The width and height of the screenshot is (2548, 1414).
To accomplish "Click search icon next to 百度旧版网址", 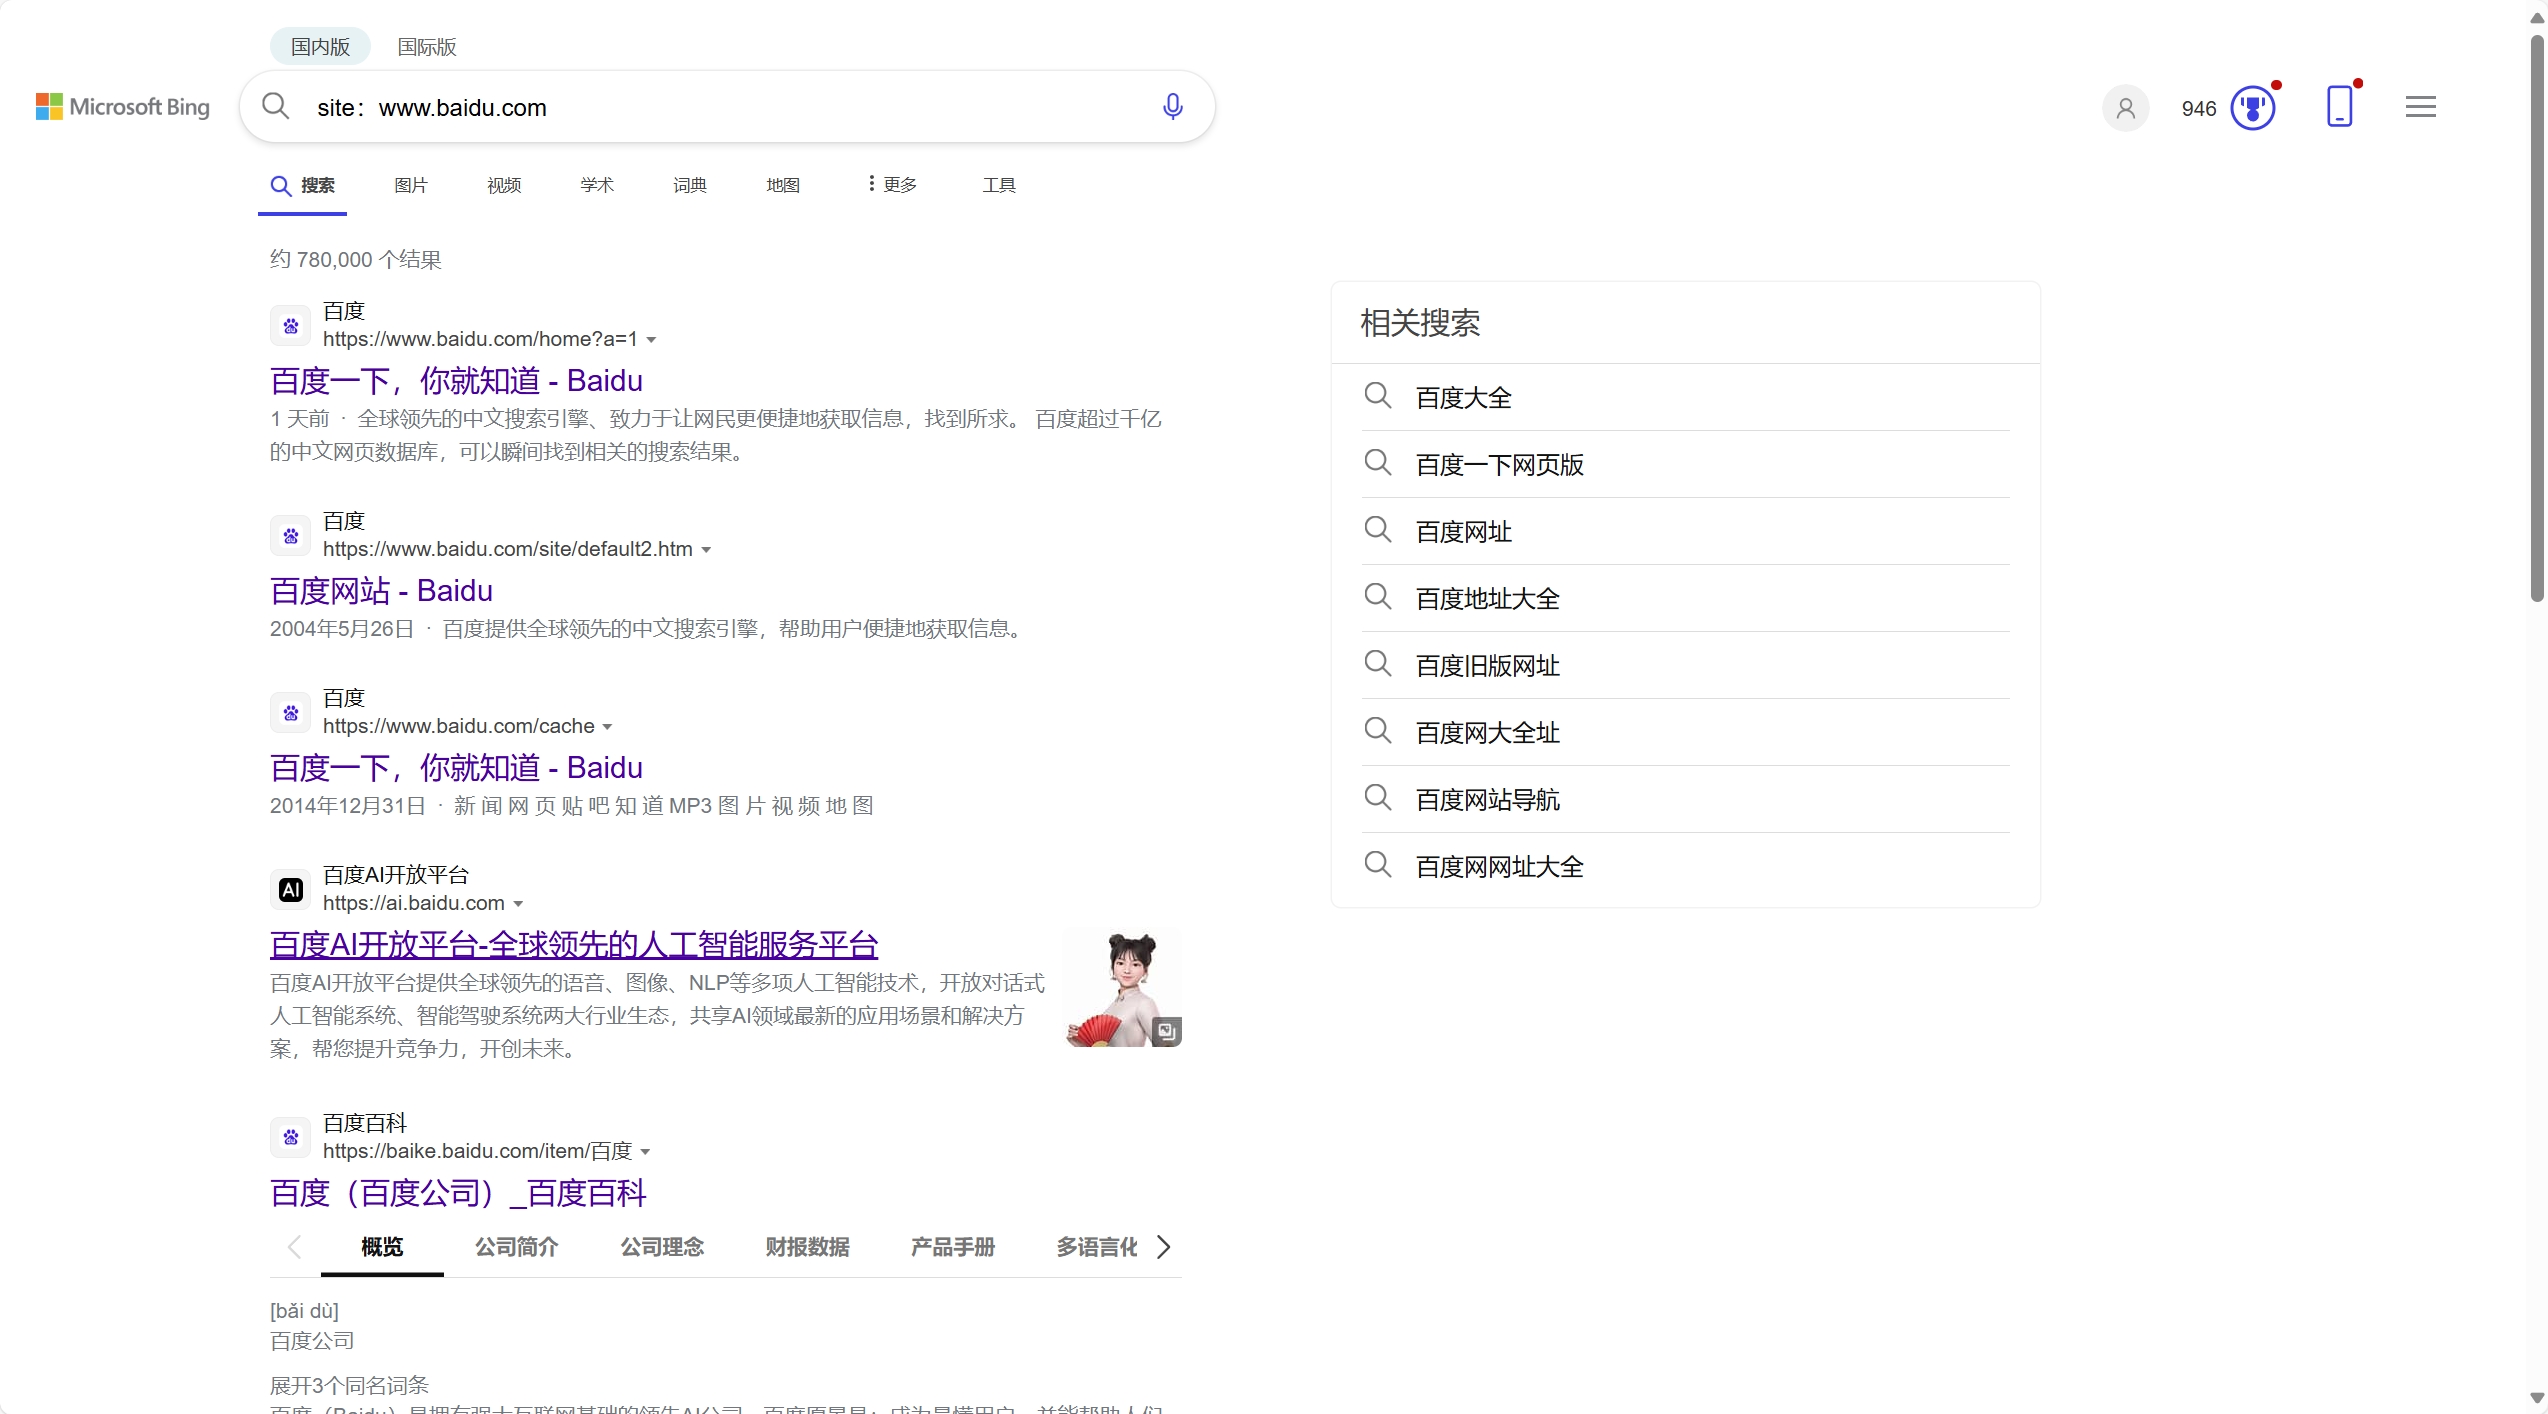I will tap(1378, 664).
